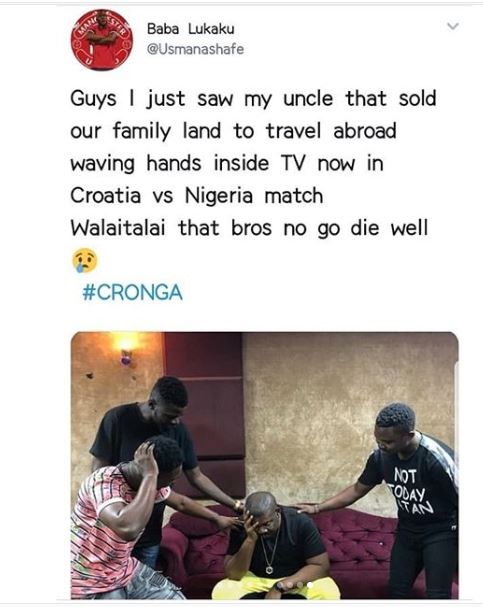
Task: Select the second carousel dot indicator
Action: pyautogui.click(x=290, y=585)
